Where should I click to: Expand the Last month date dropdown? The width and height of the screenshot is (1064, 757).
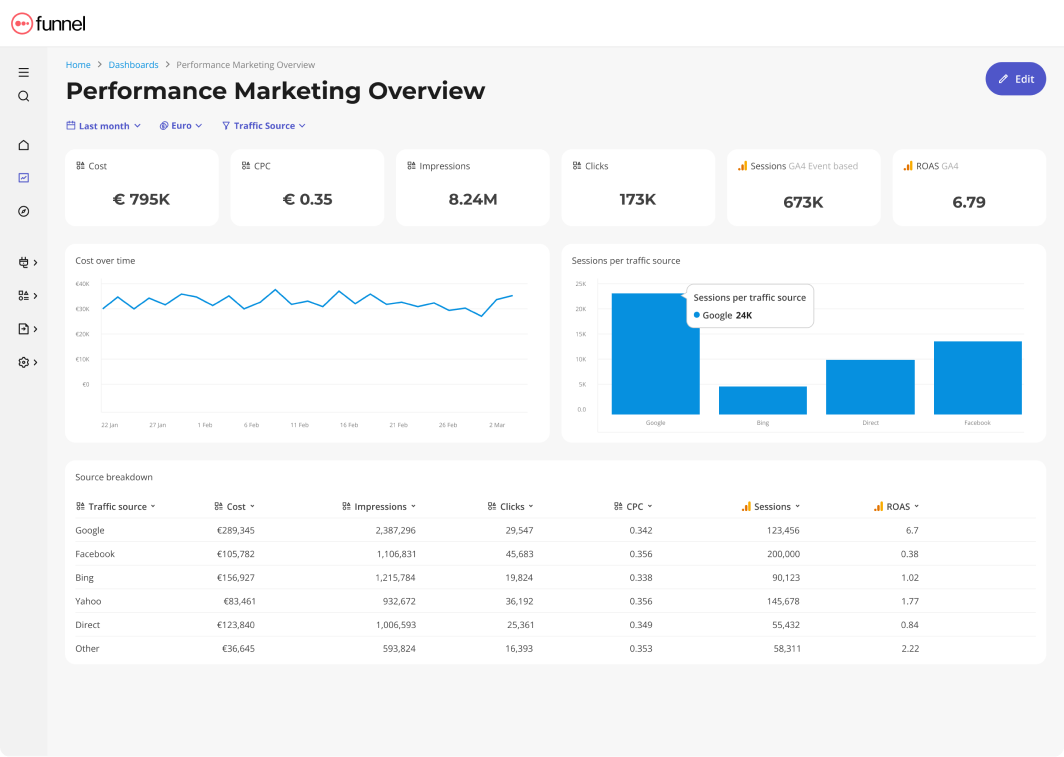pos(103,125)
